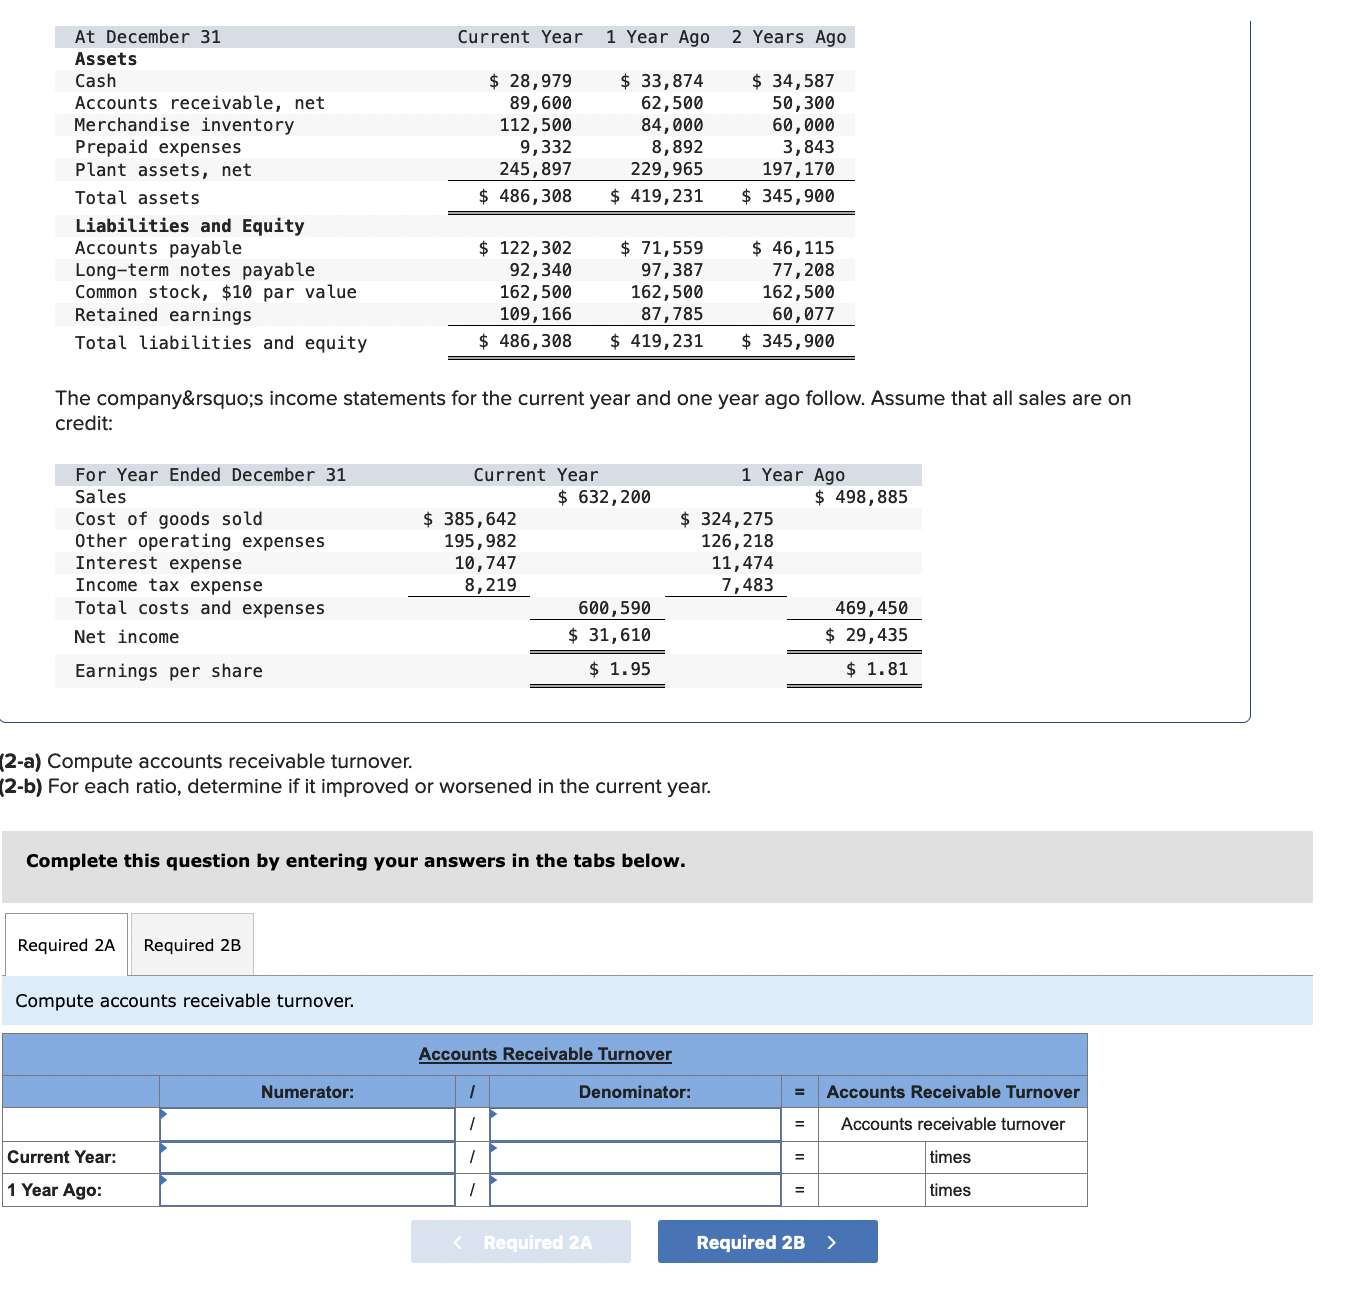
Task: Click the Accounts Receivable Turnover table heading
Action: click(545, 1054)
